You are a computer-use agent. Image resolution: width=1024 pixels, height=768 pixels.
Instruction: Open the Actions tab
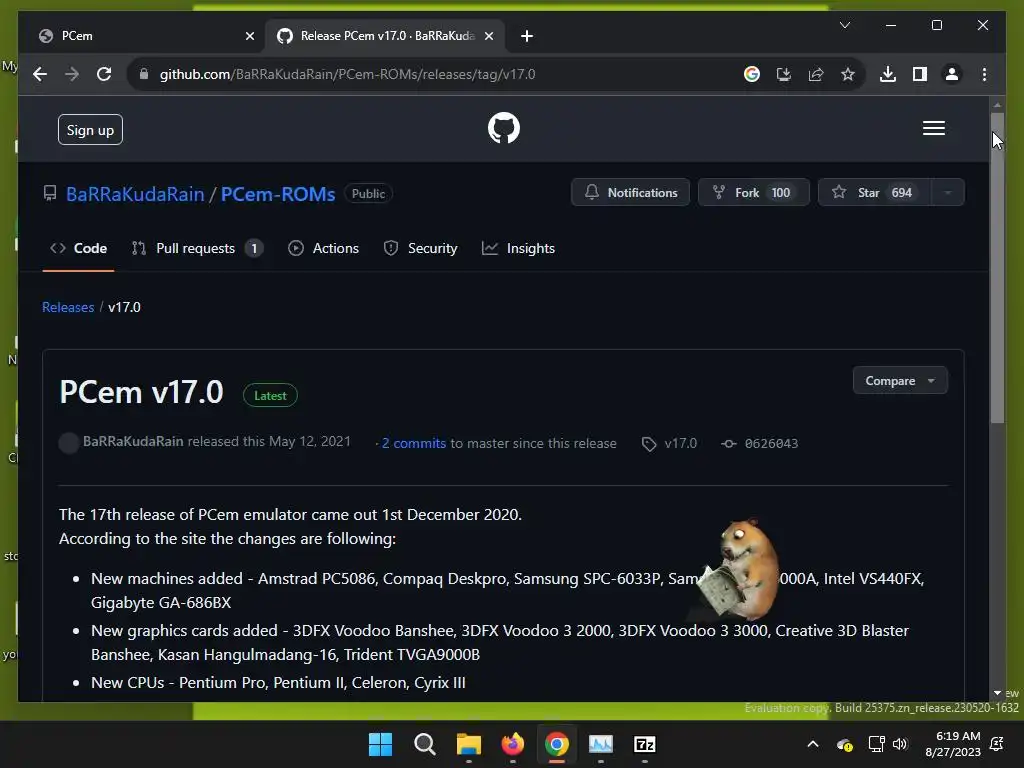click(323, 248)
